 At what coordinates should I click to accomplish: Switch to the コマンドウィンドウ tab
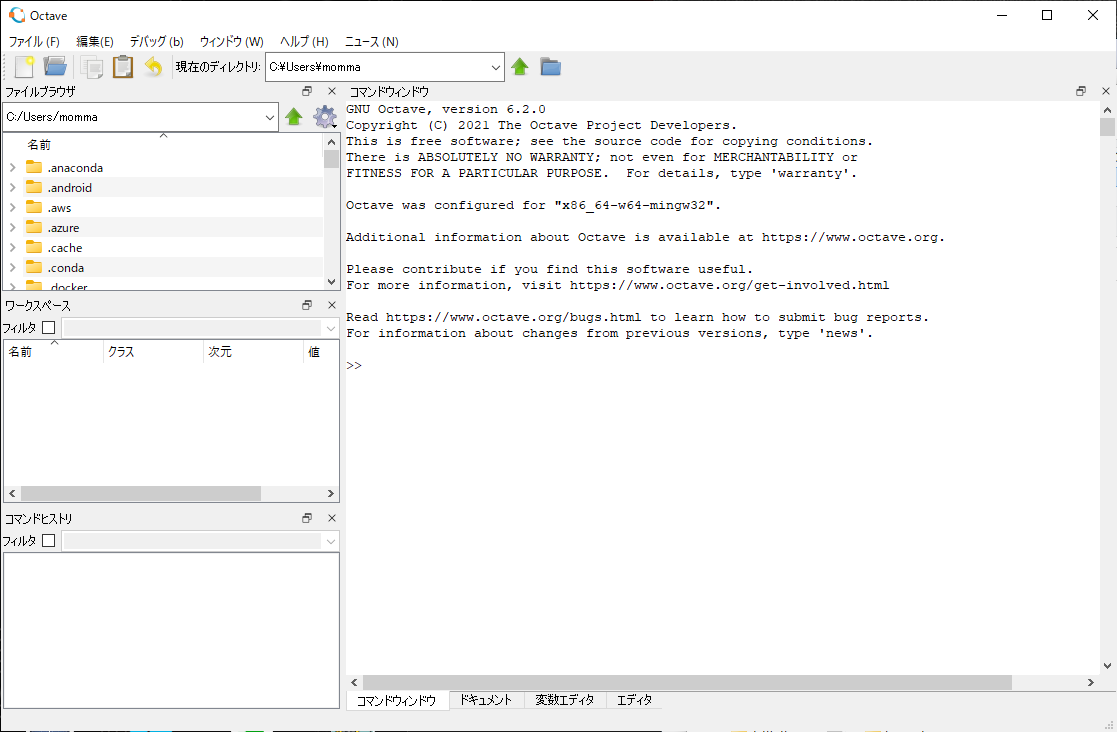(397, 701)
